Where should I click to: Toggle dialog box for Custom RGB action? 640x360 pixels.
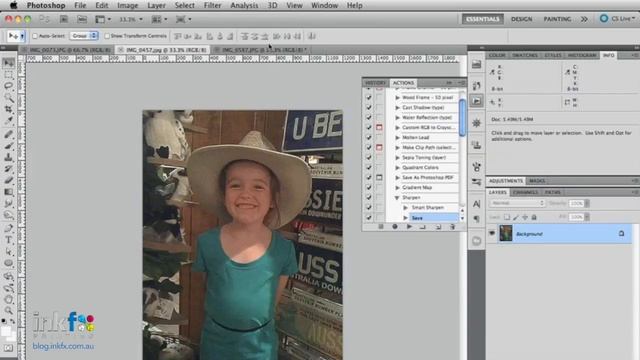379,127
